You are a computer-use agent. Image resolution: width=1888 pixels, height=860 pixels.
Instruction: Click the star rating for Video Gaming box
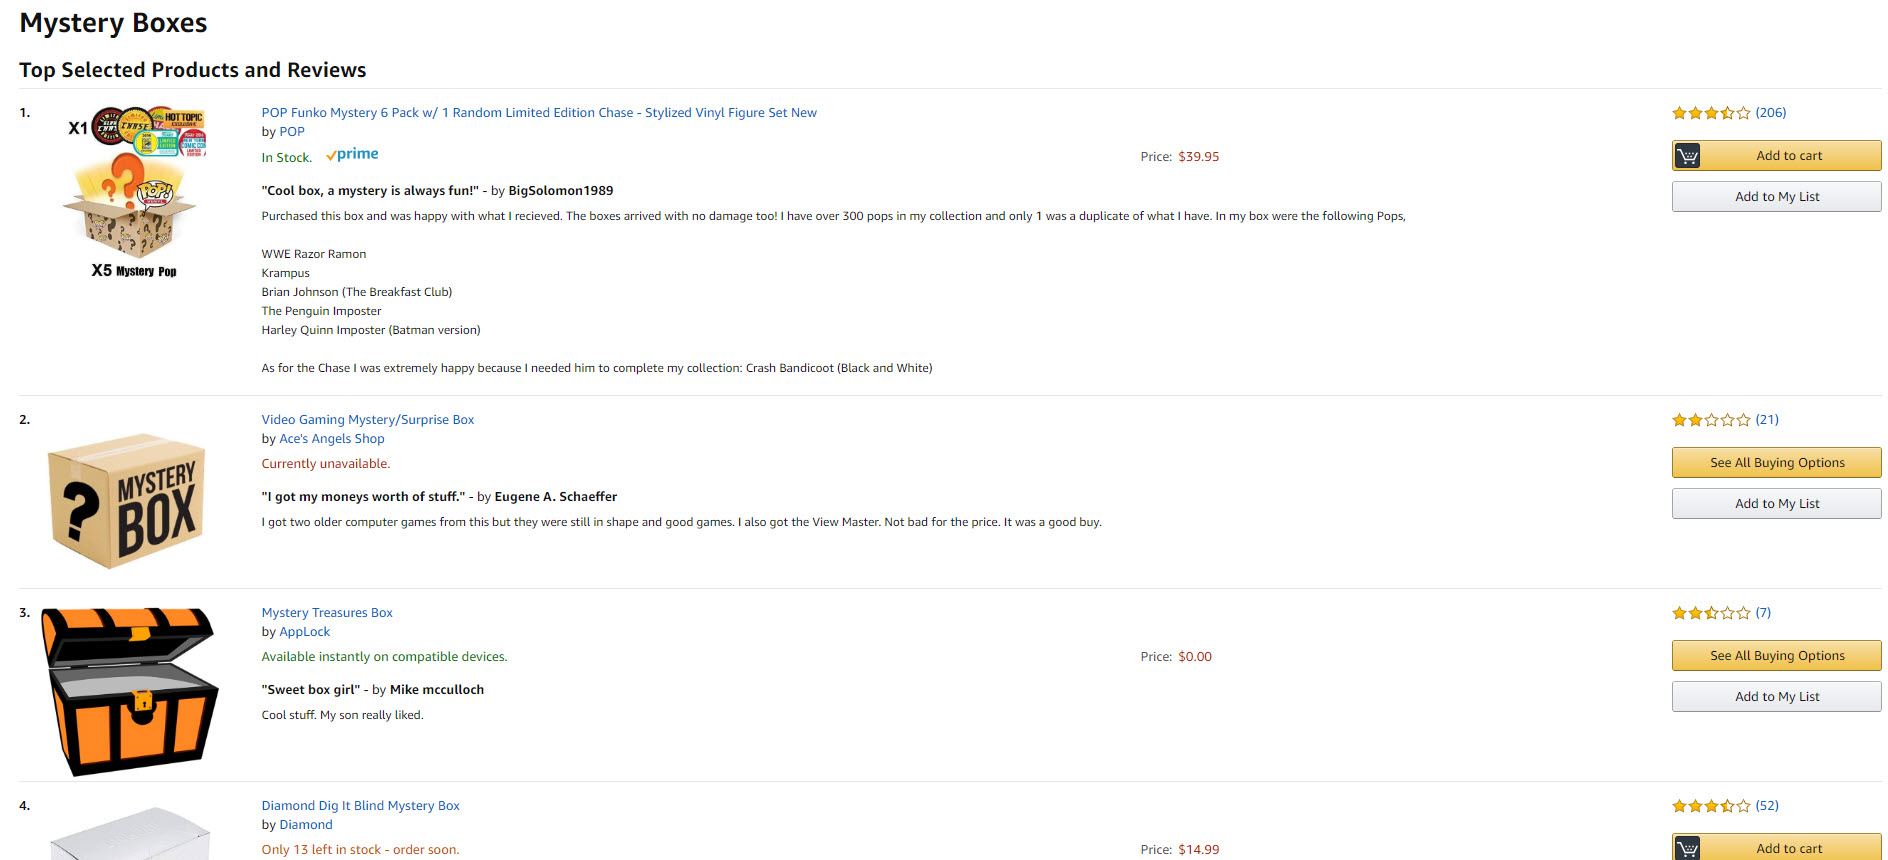point(1711,420)
